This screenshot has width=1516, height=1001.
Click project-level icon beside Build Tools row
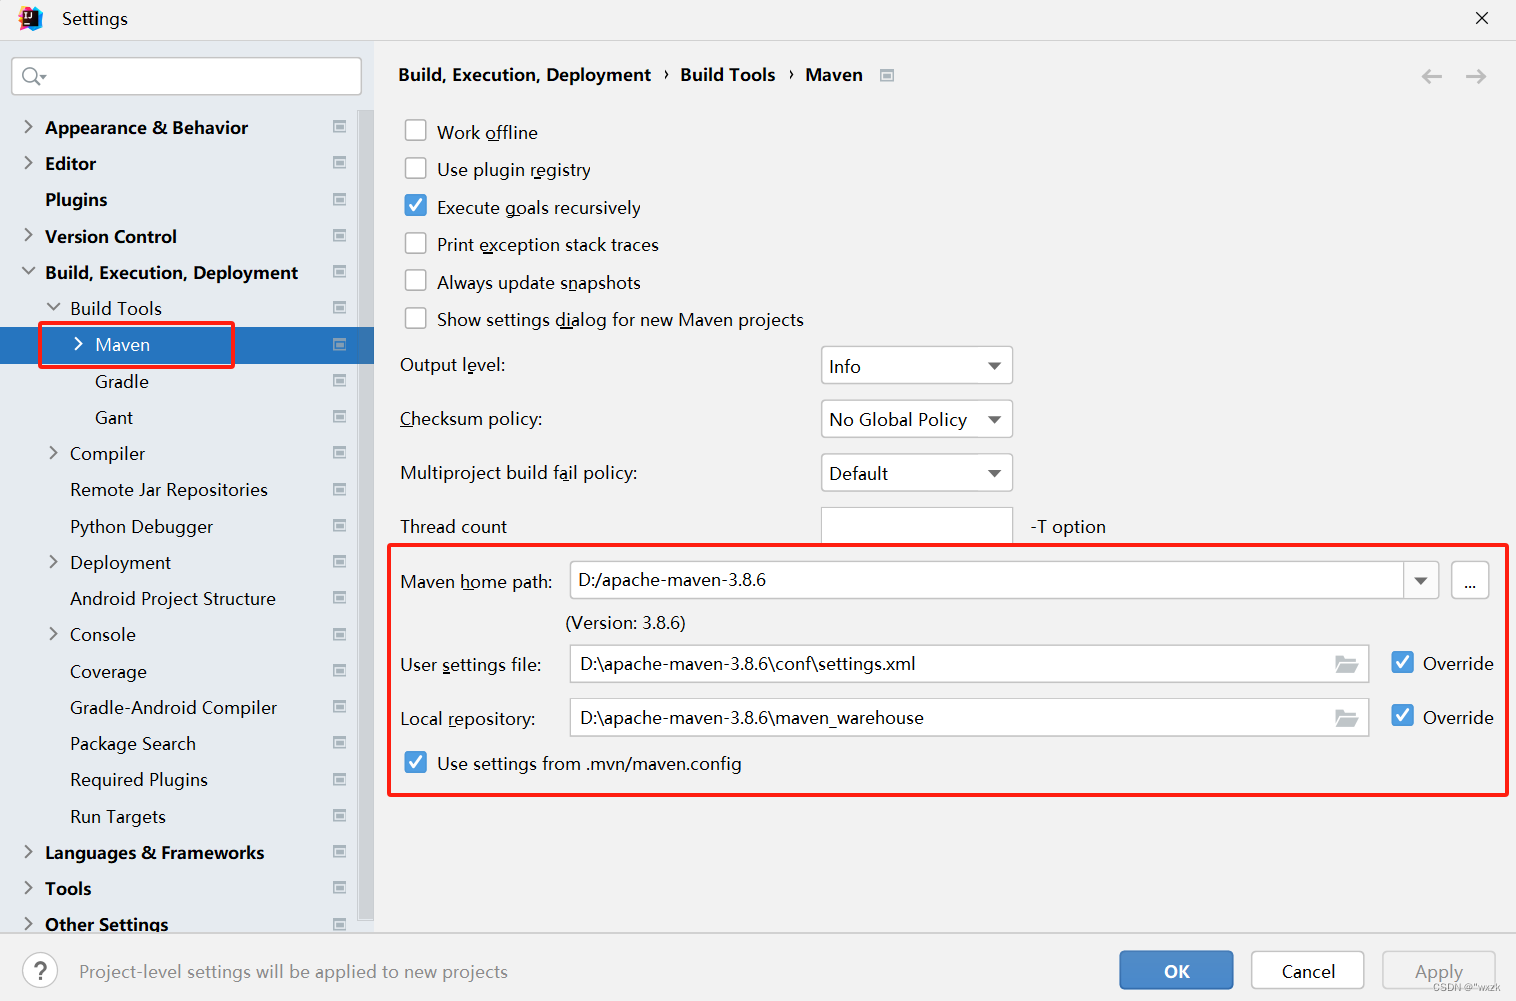coord(340,308)
